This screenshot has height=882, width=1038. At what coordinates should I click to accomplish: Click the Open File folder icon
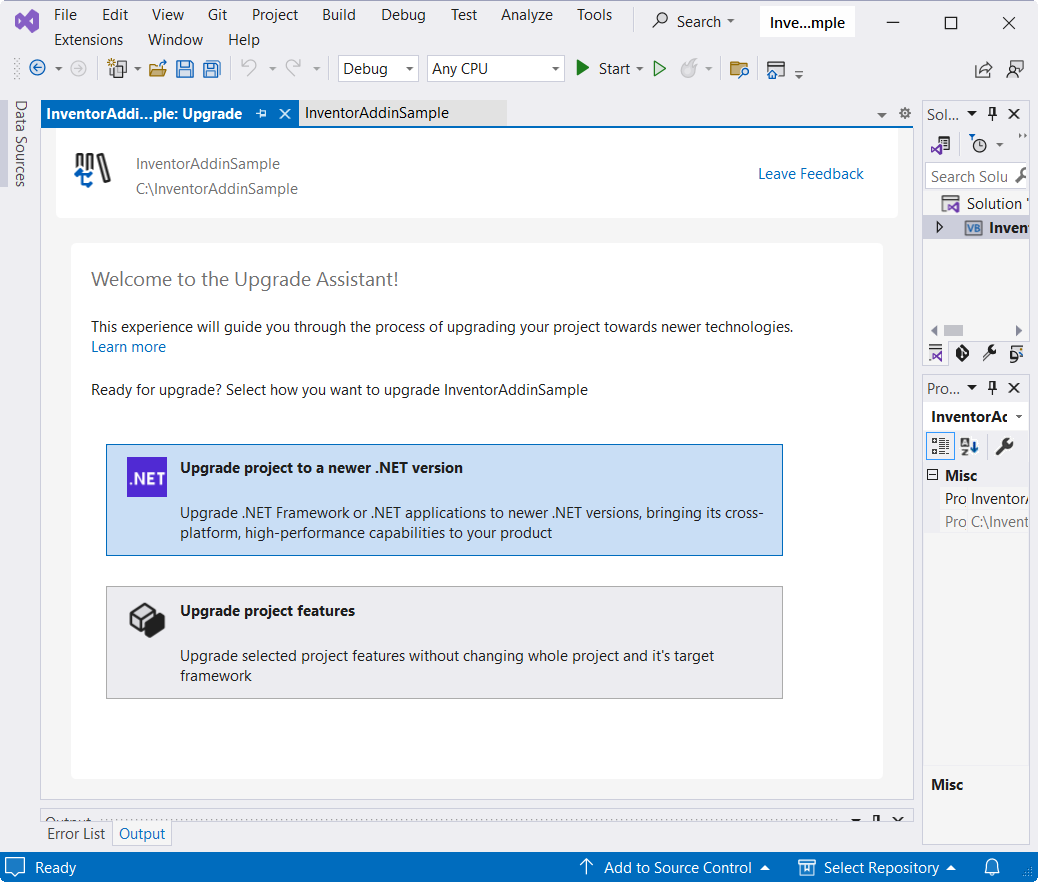158,69
